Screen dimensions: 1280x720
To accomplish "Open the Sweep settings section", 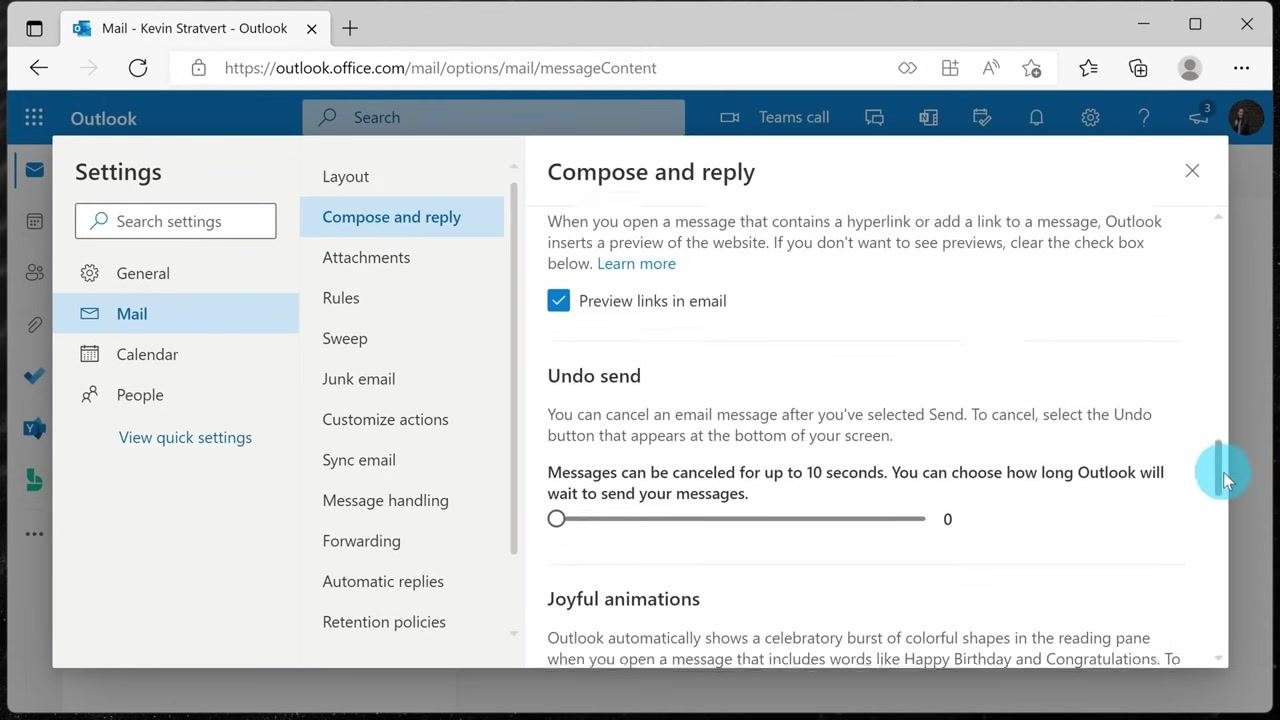I will (x=402, y=338).
